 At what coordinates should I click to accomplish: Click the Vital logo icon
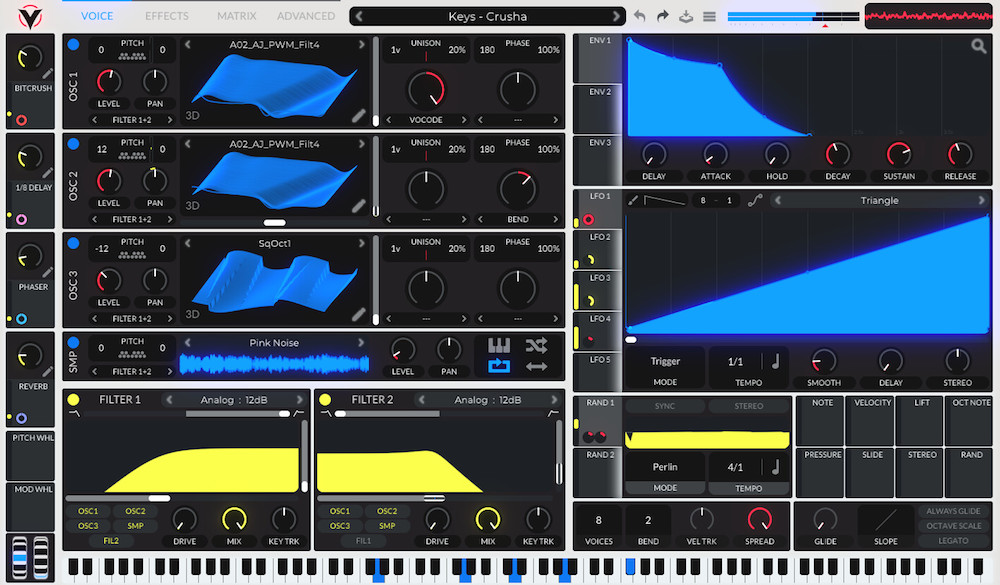tap(29, 17)
